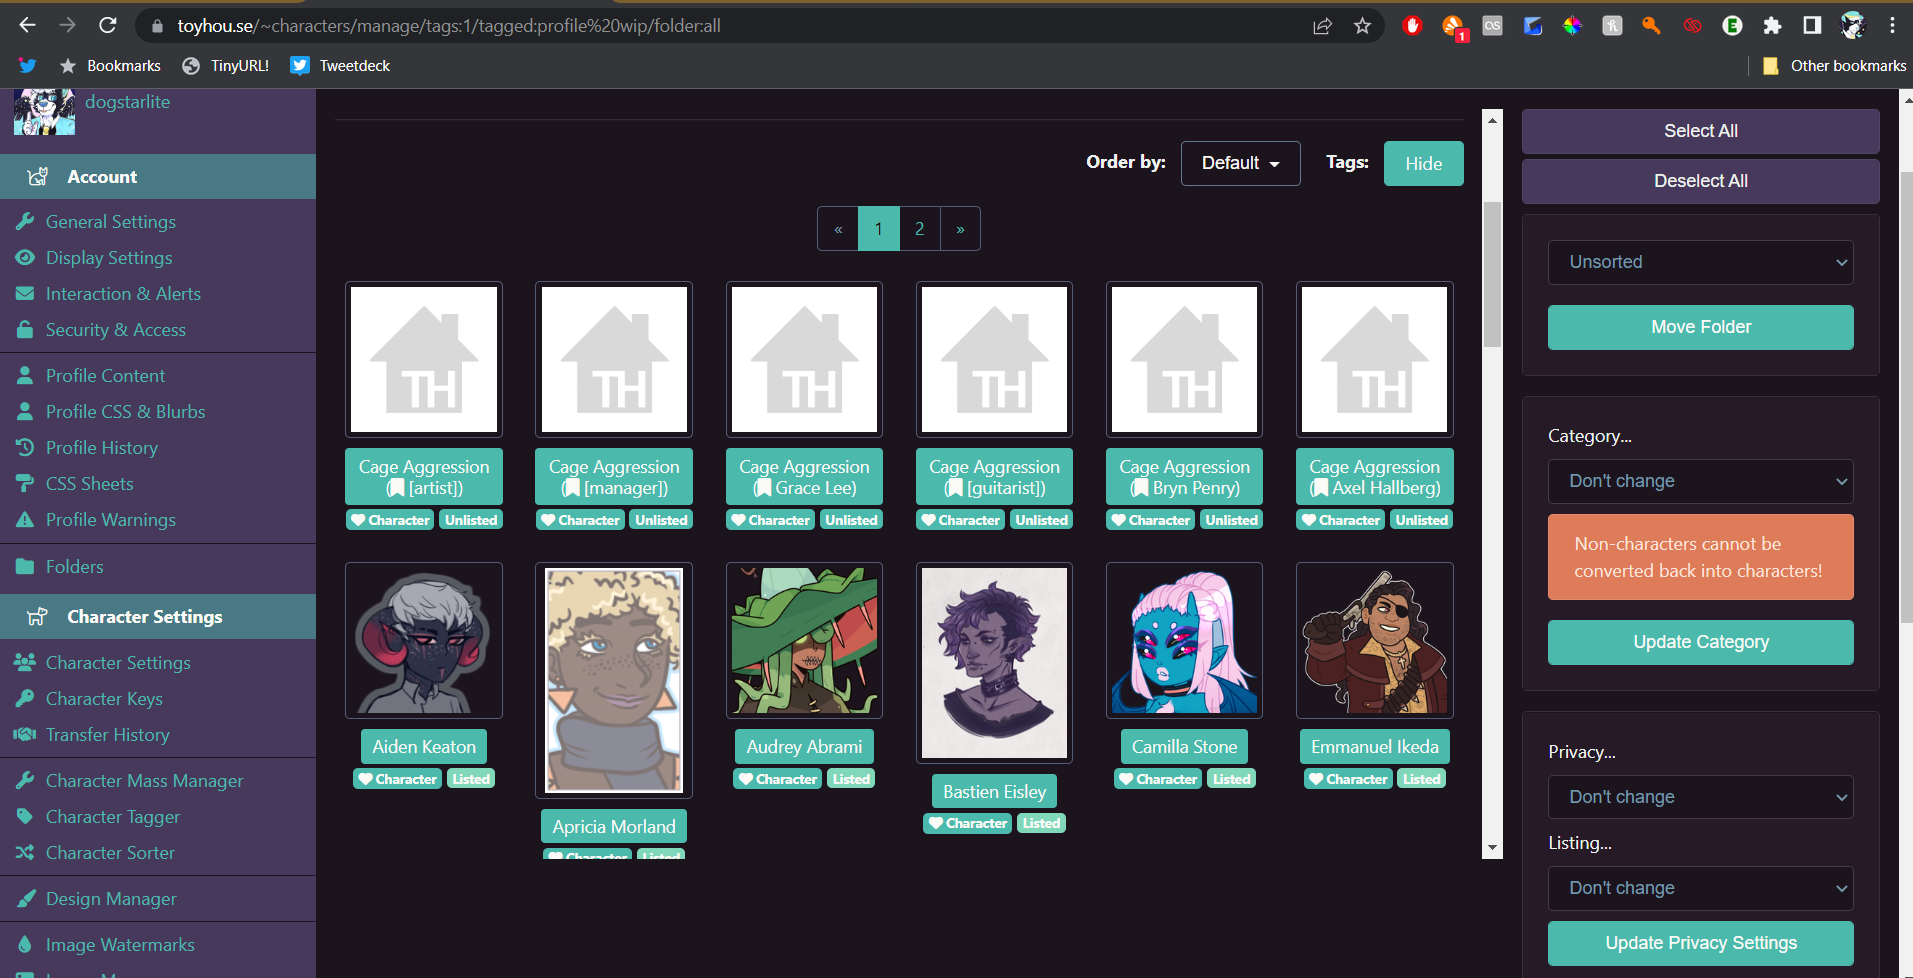Toggle the bookmark star for this page
Viewport: 1913px width, 978px height.
point(1361,25)
